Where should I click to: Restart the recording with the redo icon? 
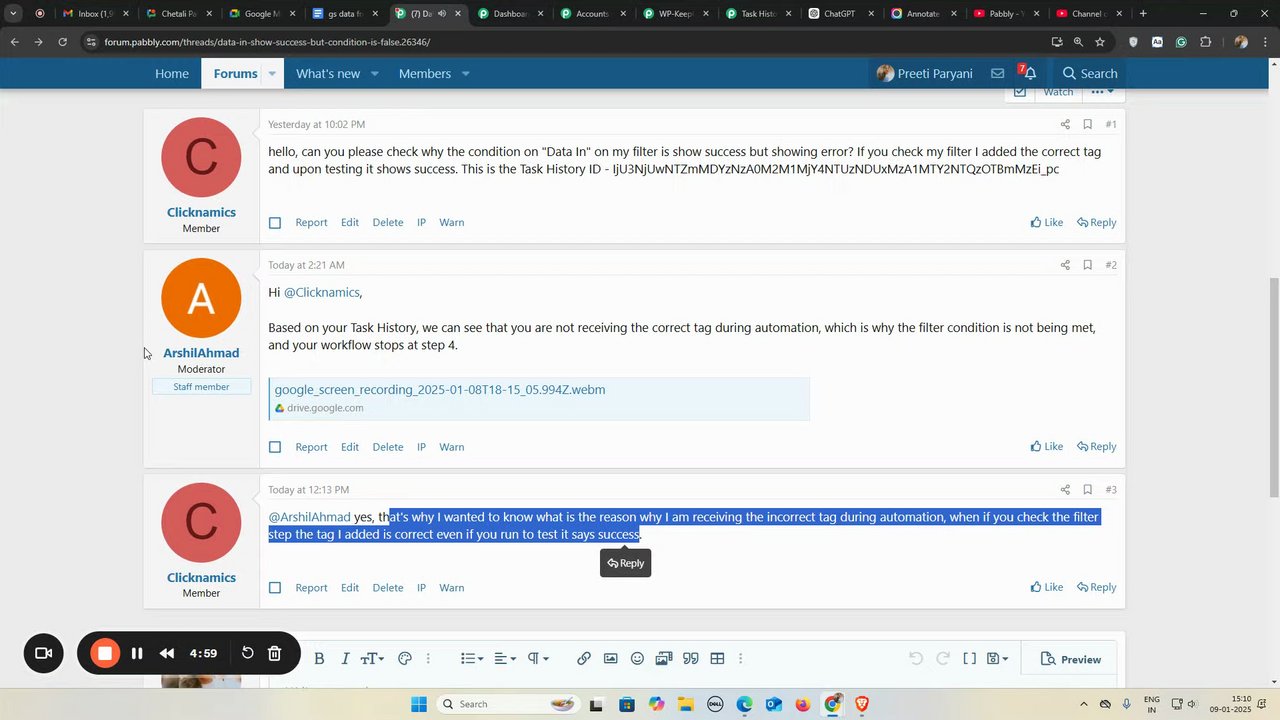click(247, 654)
